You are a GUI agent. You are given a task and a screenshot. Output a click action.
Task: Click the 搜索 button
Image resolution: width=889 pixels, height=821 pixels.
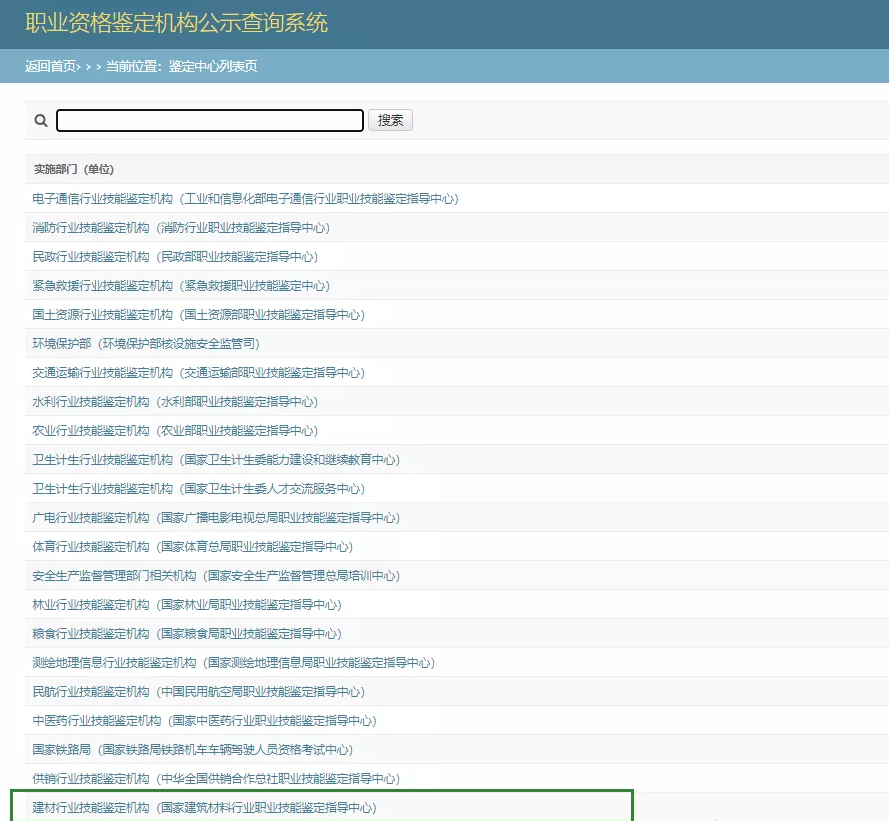tap(390, 120)
